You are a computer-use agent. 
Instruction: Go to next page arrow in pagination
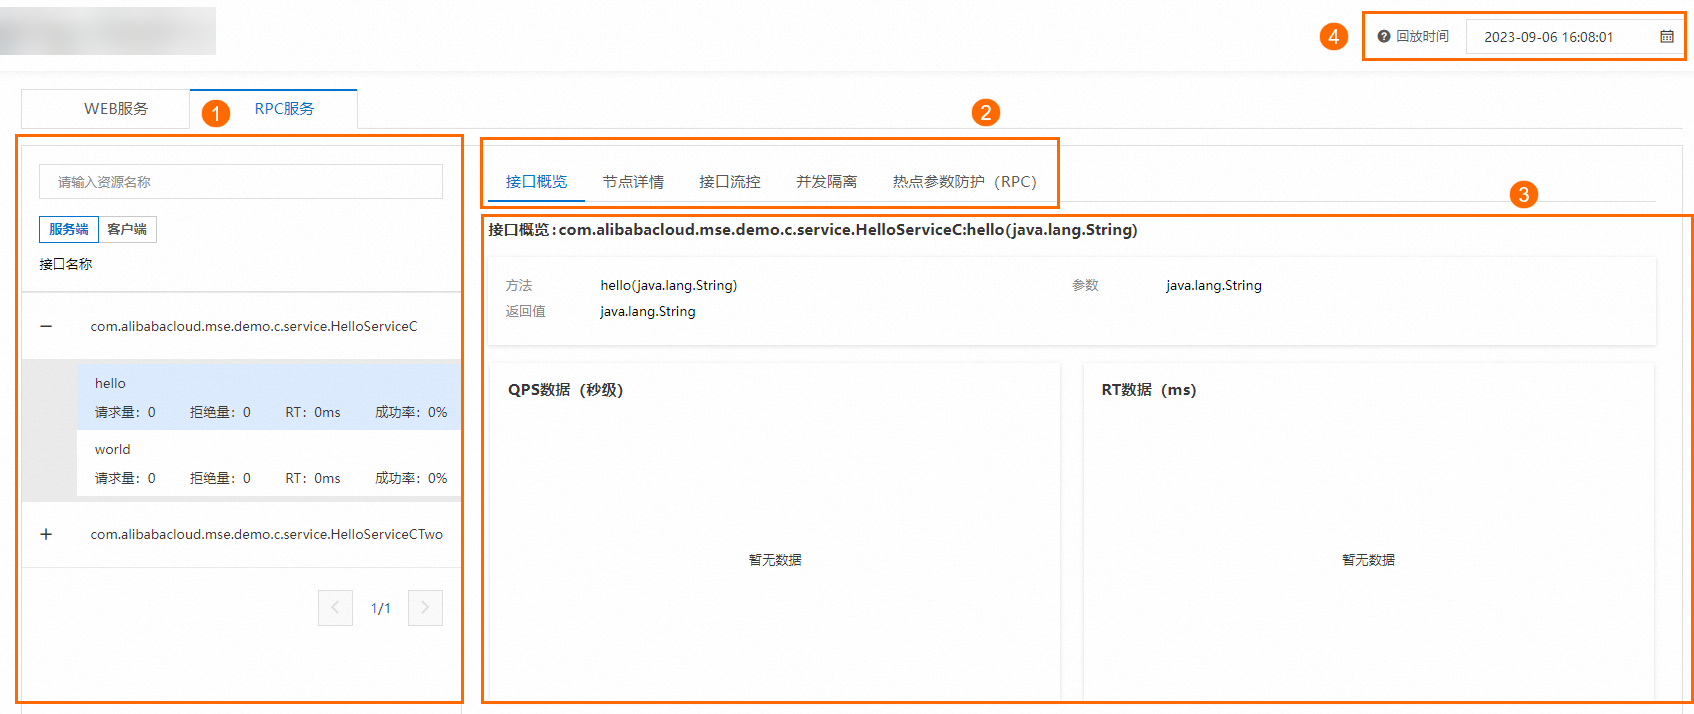pos(425,608)
